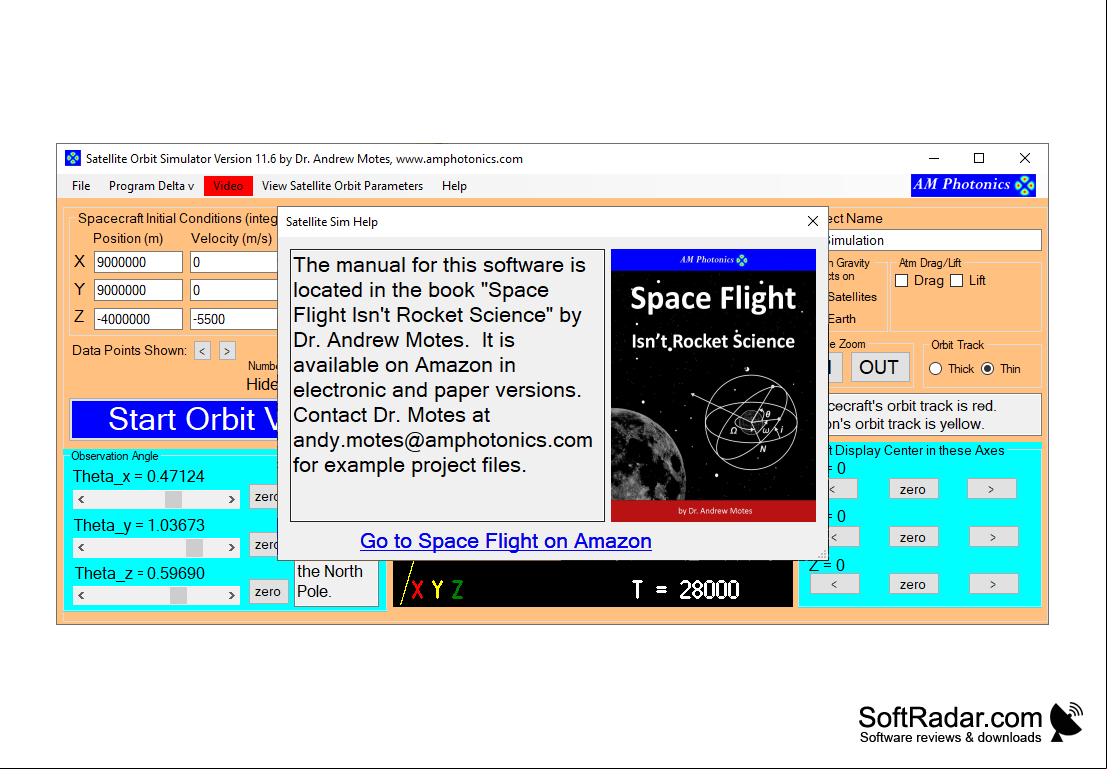Click the Theta_x = 0.47124 label
The image size is (1107, 769).
(138, 477)
